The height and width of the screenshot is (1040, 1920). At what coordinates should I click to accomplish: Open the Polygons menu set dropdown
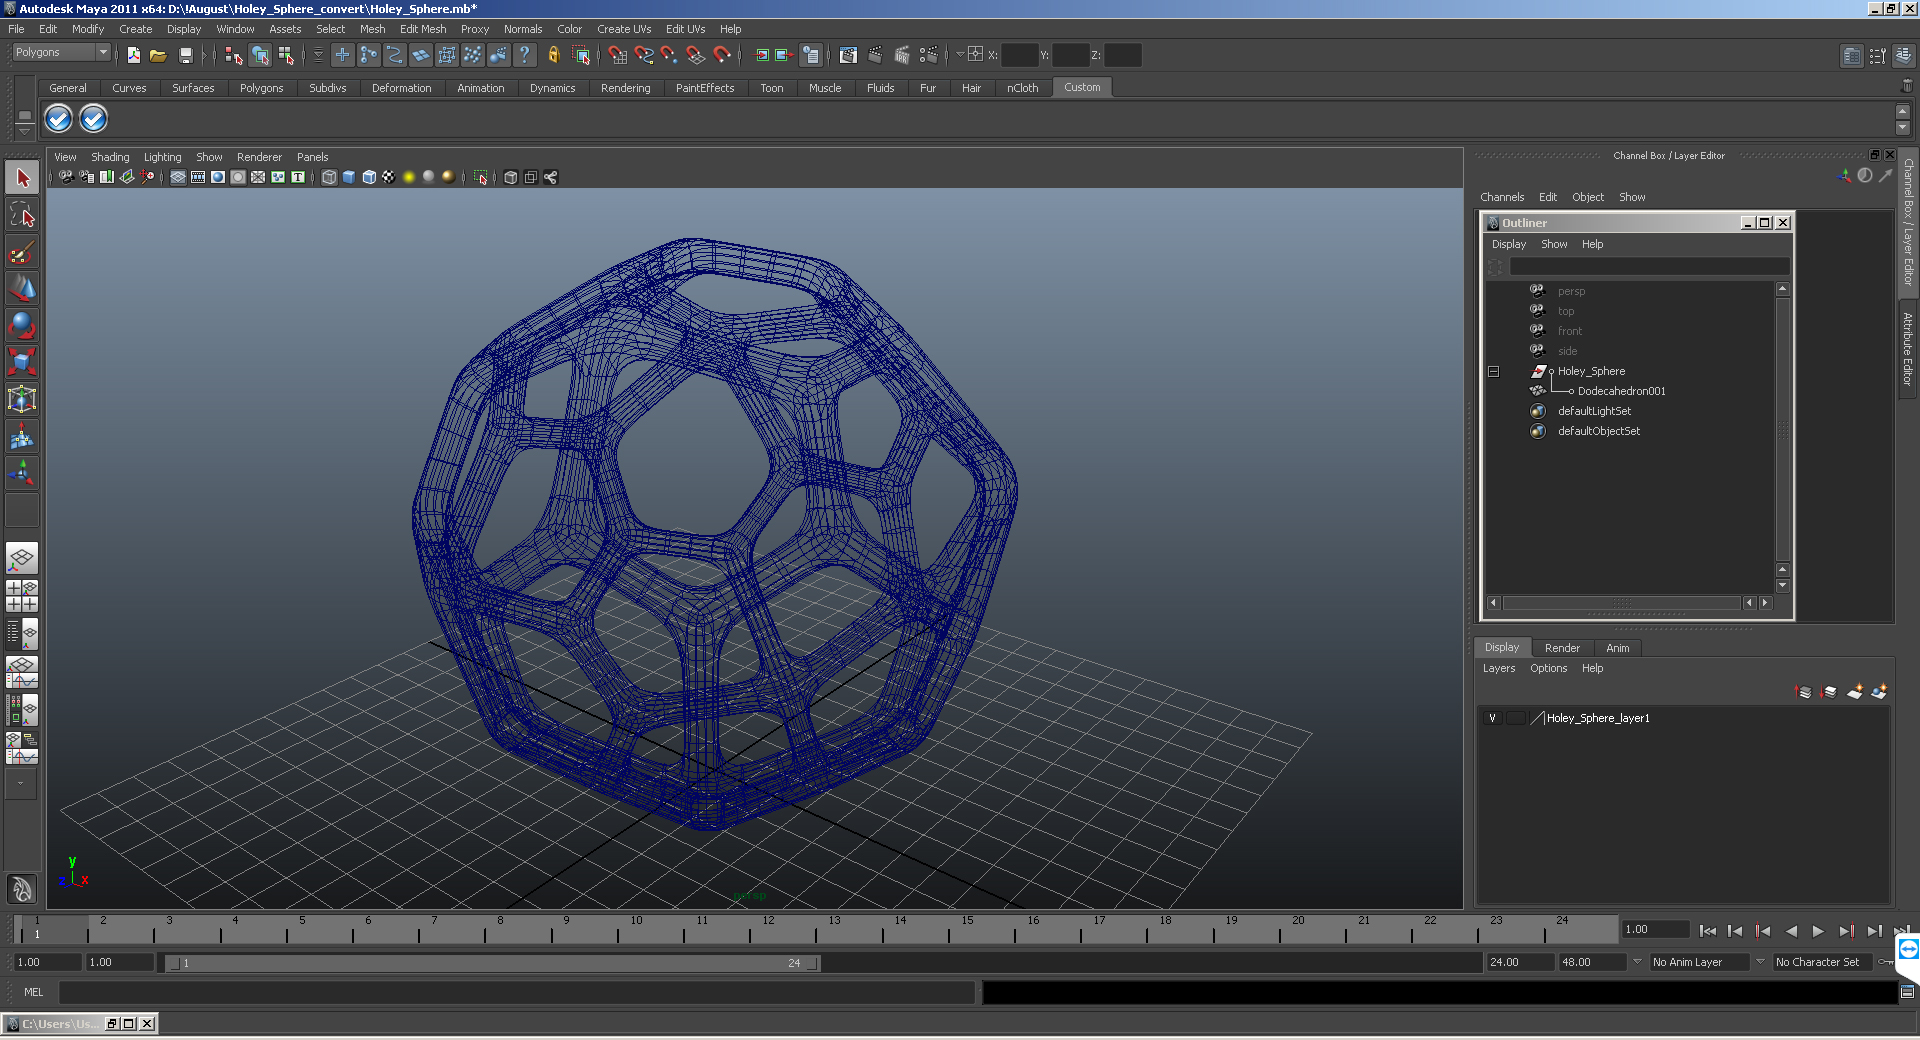pos(61,52)
